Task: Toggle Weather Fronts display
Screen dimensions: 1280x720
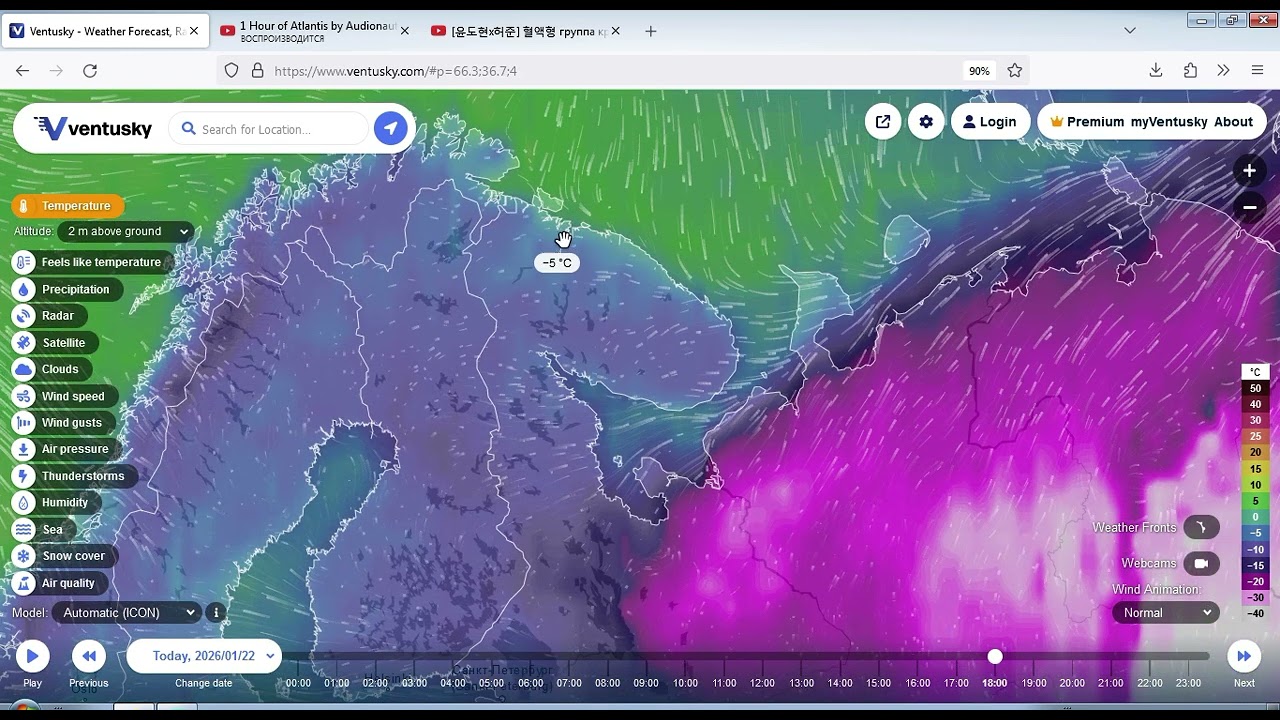Action: [1202, 527]
